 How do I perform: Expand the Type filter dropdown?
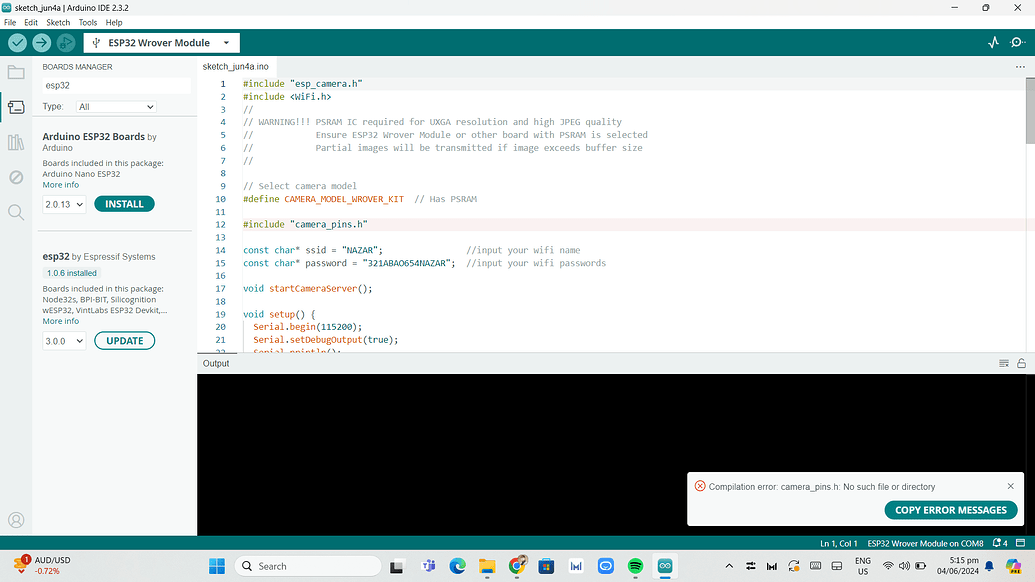point(115,106)
